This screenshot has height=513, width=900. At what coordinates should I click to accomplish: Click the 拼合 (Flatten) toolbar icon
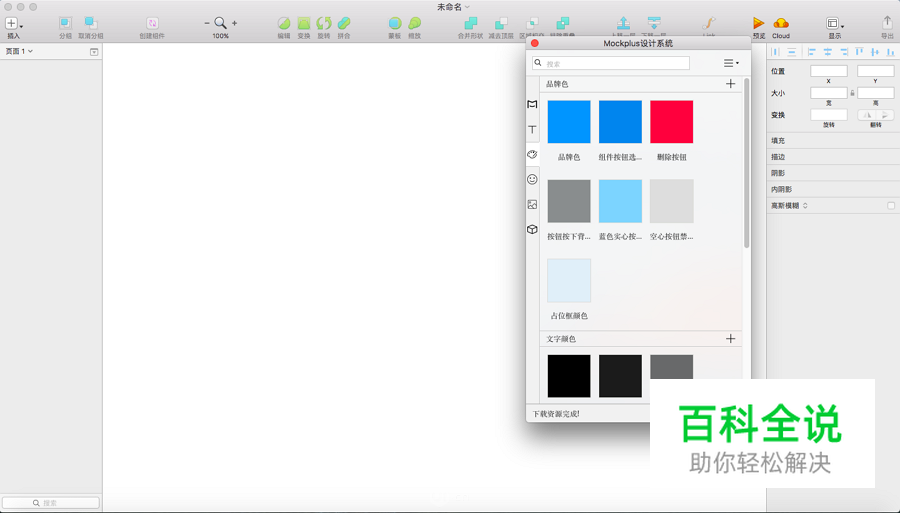(x=344, y=23)
